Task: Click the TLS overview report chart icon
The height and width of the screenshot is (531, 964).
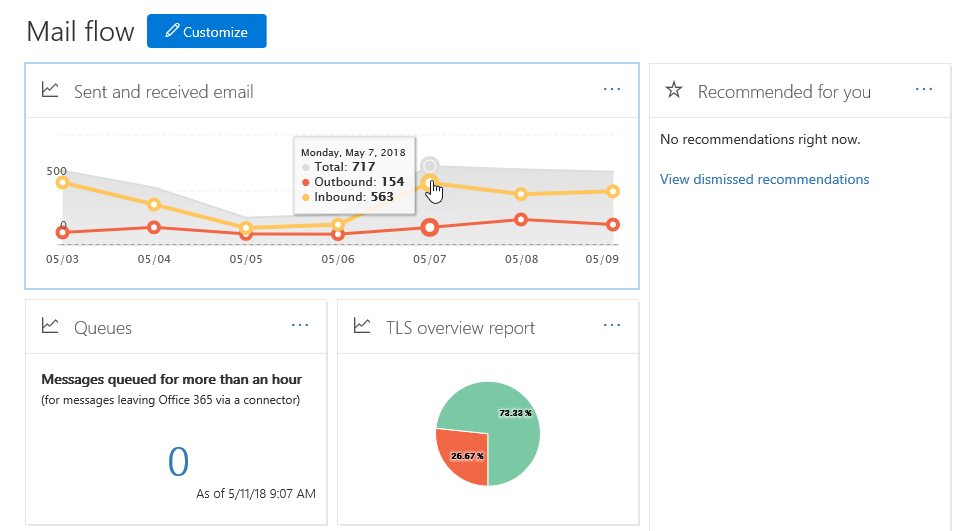Action: 362,326
